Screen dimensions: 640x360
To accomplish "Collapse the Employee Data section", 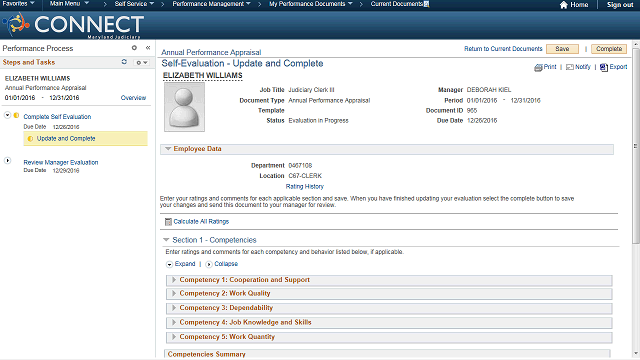I will point(168,149).
